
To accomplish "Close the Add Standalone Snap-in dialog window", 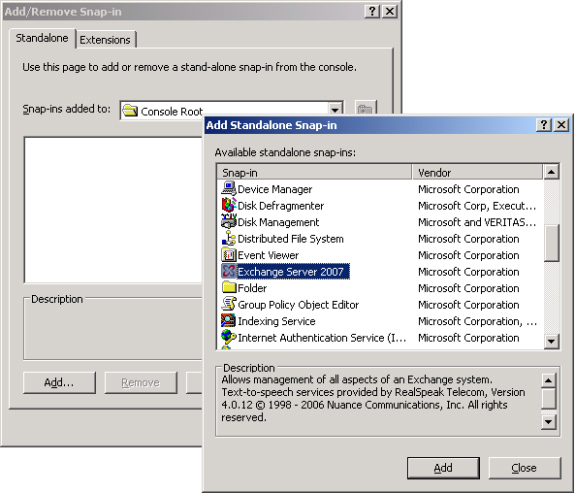I will pyautogui.click(x=561, y=125).
